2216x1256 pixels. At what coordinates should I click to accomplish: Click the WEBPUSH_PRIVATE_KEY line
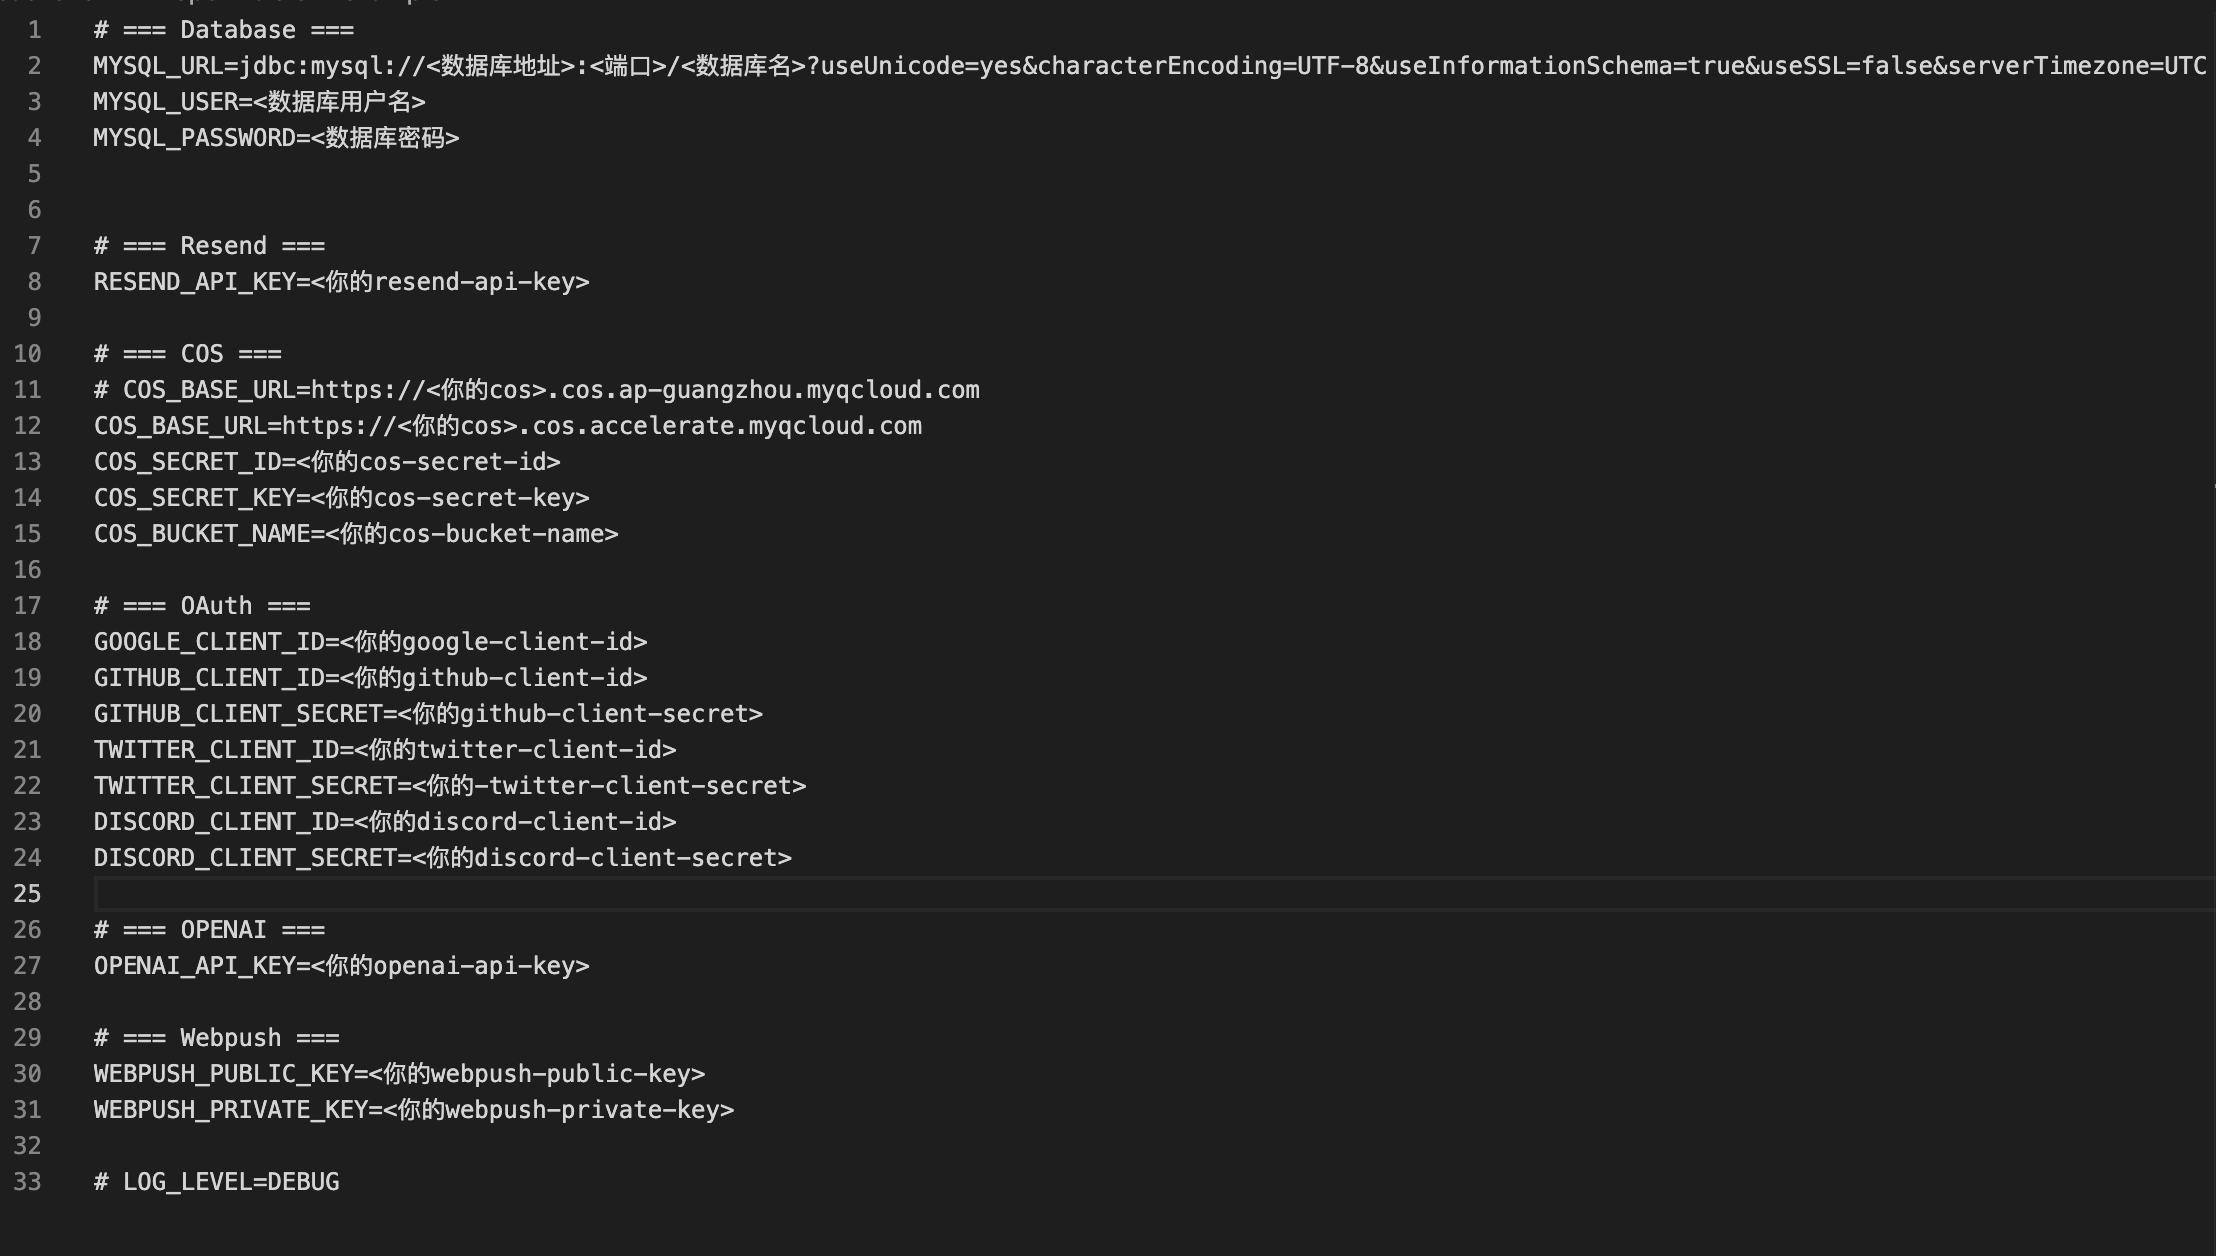tap(414, 1110)
